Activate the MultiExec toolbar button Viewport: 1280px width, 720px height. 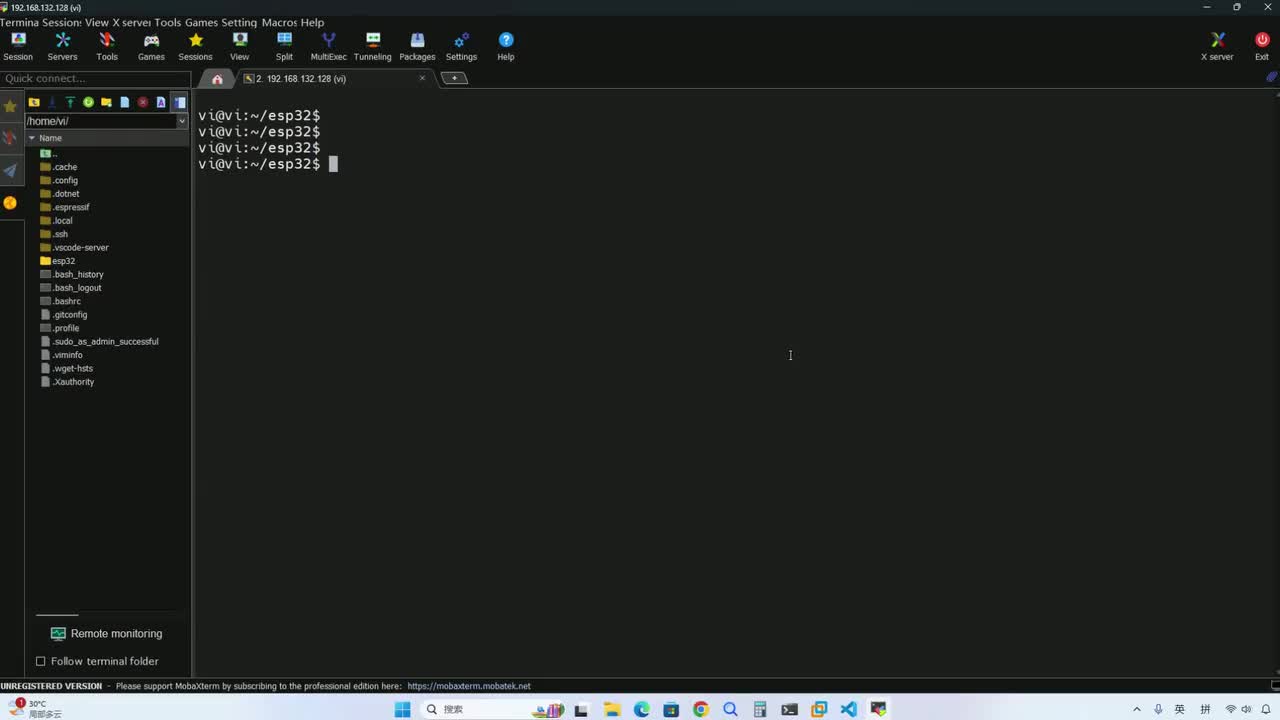click(328, 46)
